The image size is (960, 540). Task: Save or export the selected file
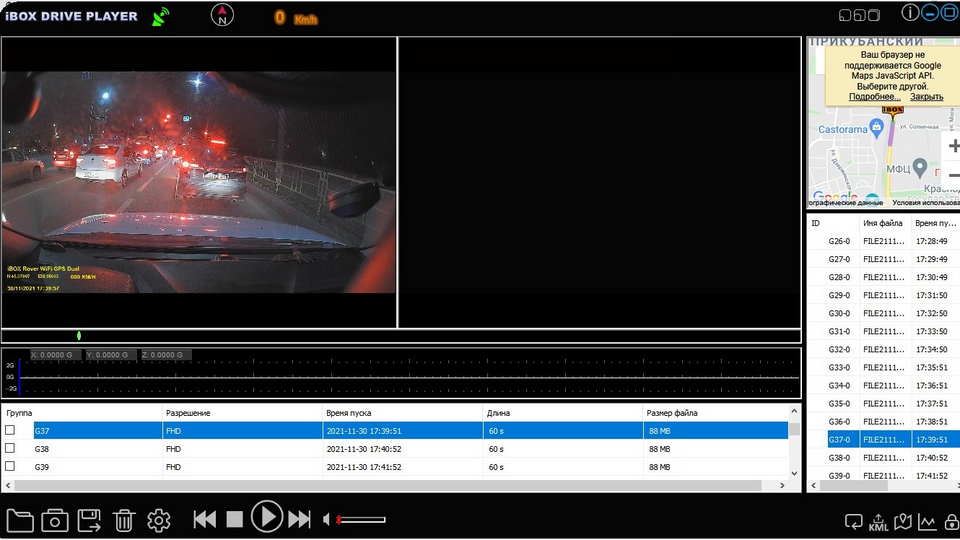(89, 520)
